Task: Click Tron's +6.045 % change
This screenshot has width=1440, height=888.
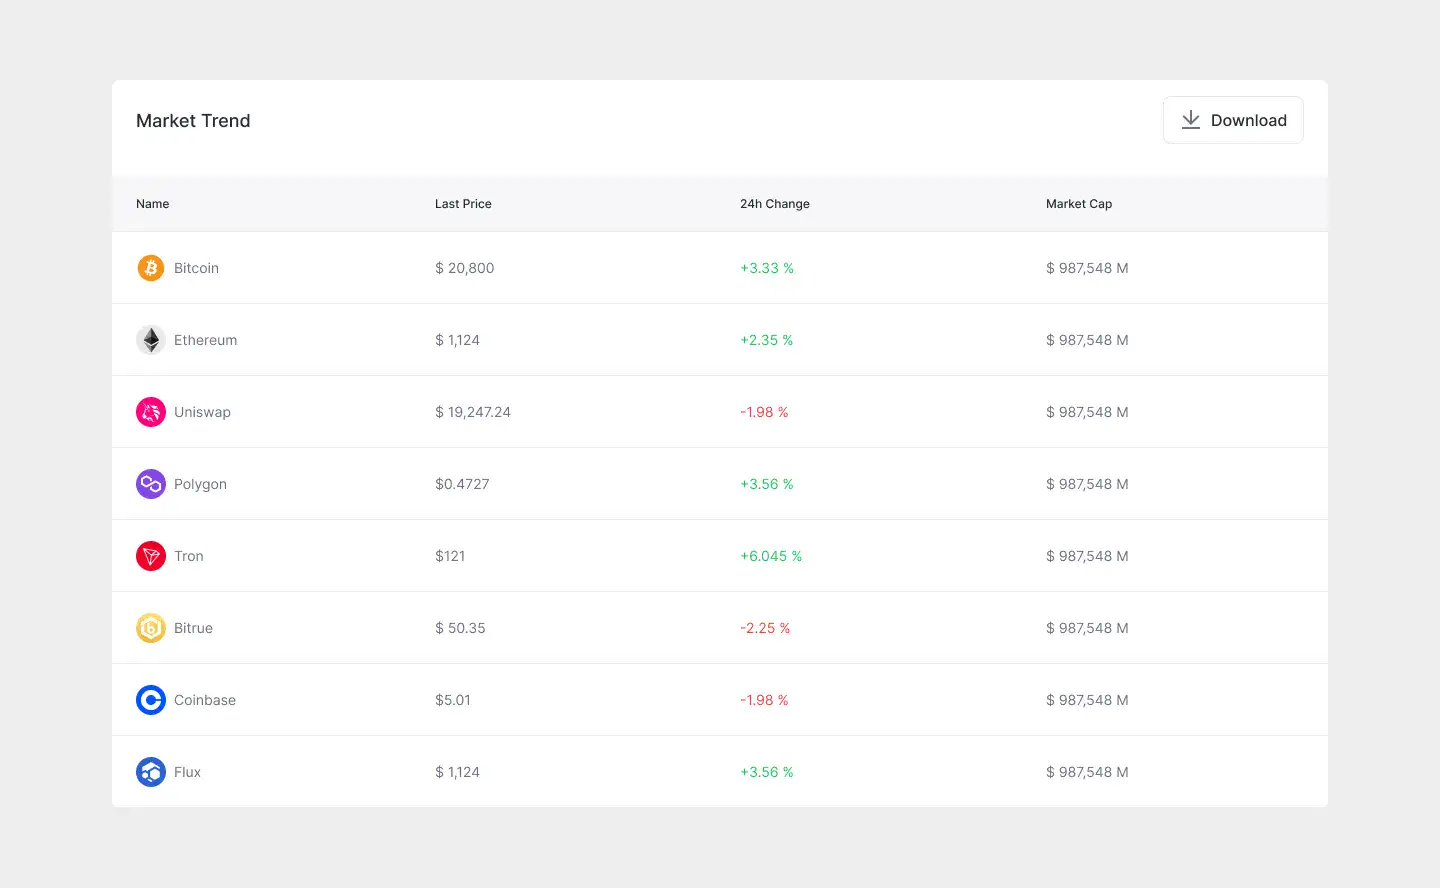Action: [x=771, y=556]
